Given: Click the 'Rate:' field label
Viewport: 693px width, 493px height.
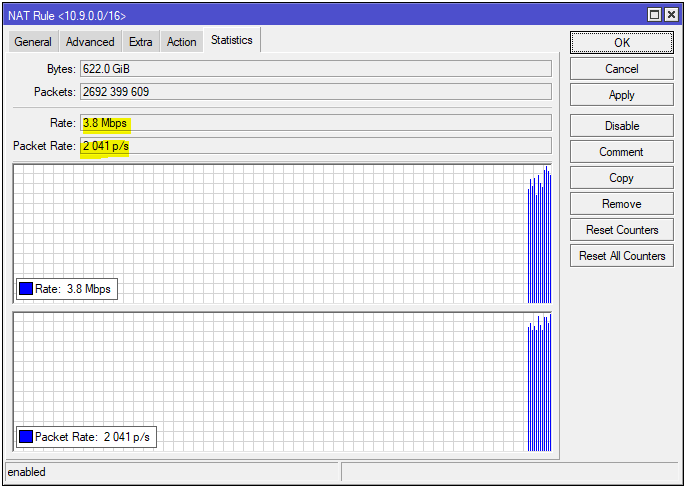Looking at the screenshot, I should click(x=63, y=123).
